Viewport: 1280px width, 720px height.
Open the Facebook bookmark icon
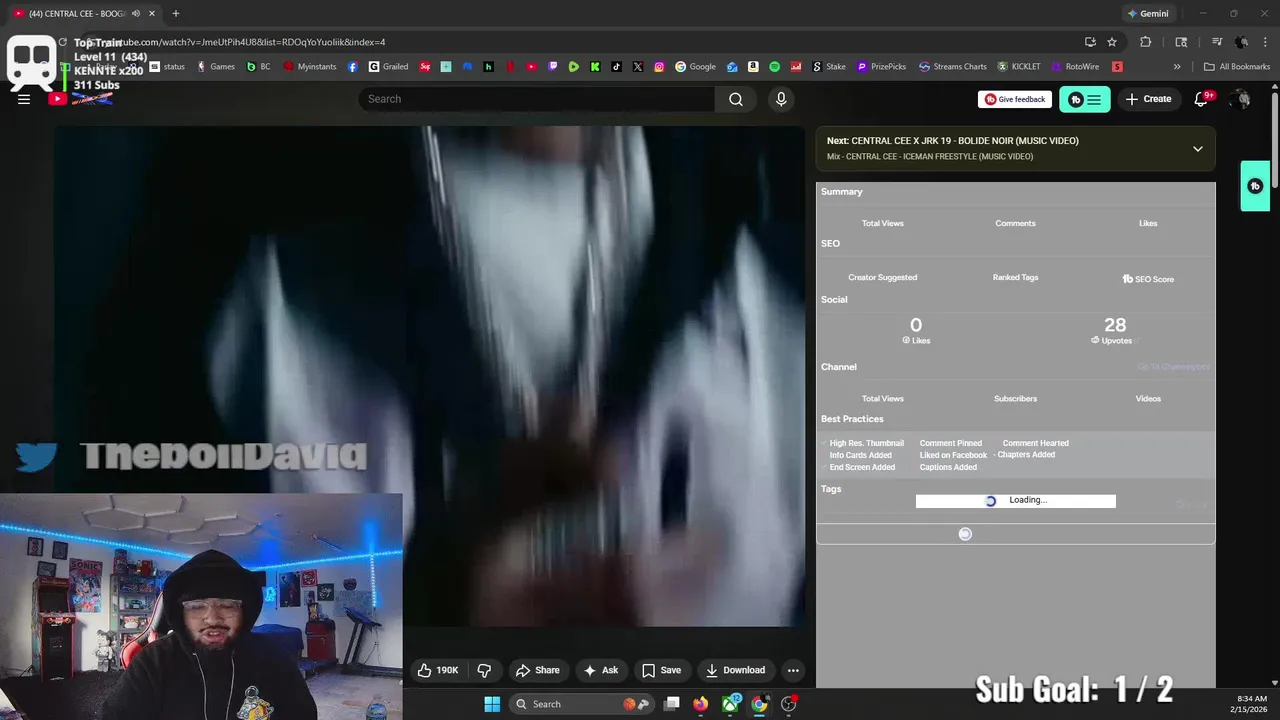[x=353, y=67]
